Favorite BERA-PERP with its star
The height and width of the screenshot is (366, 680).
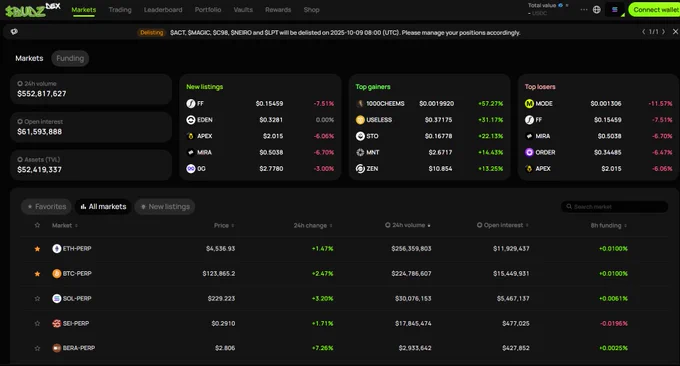click(37, 348)
